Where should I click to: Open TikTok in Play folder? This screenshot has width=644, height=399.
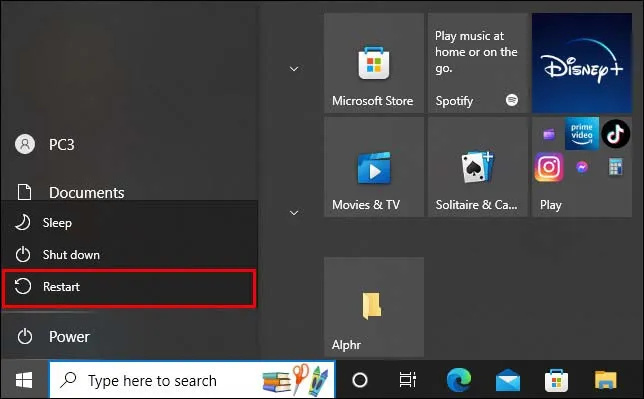coord(615,134)
